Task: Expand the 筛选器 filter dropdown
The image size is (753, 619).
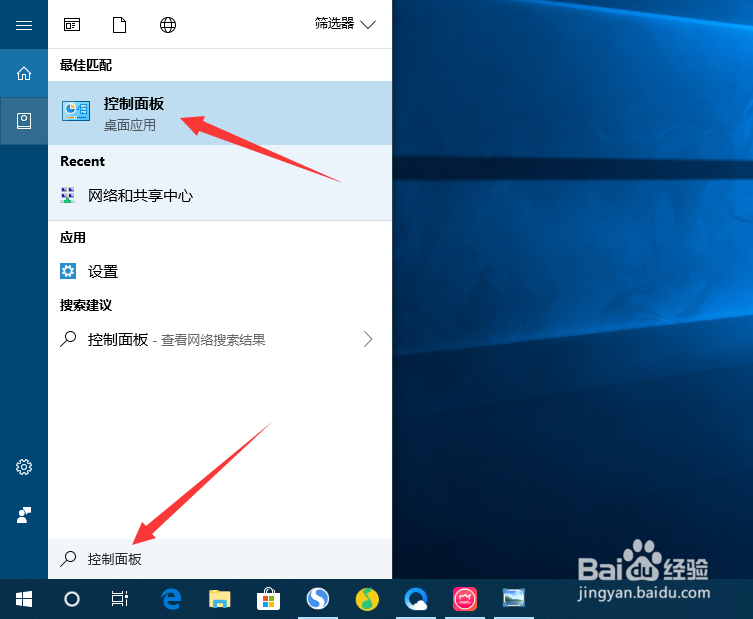Action: coord(345,24)
